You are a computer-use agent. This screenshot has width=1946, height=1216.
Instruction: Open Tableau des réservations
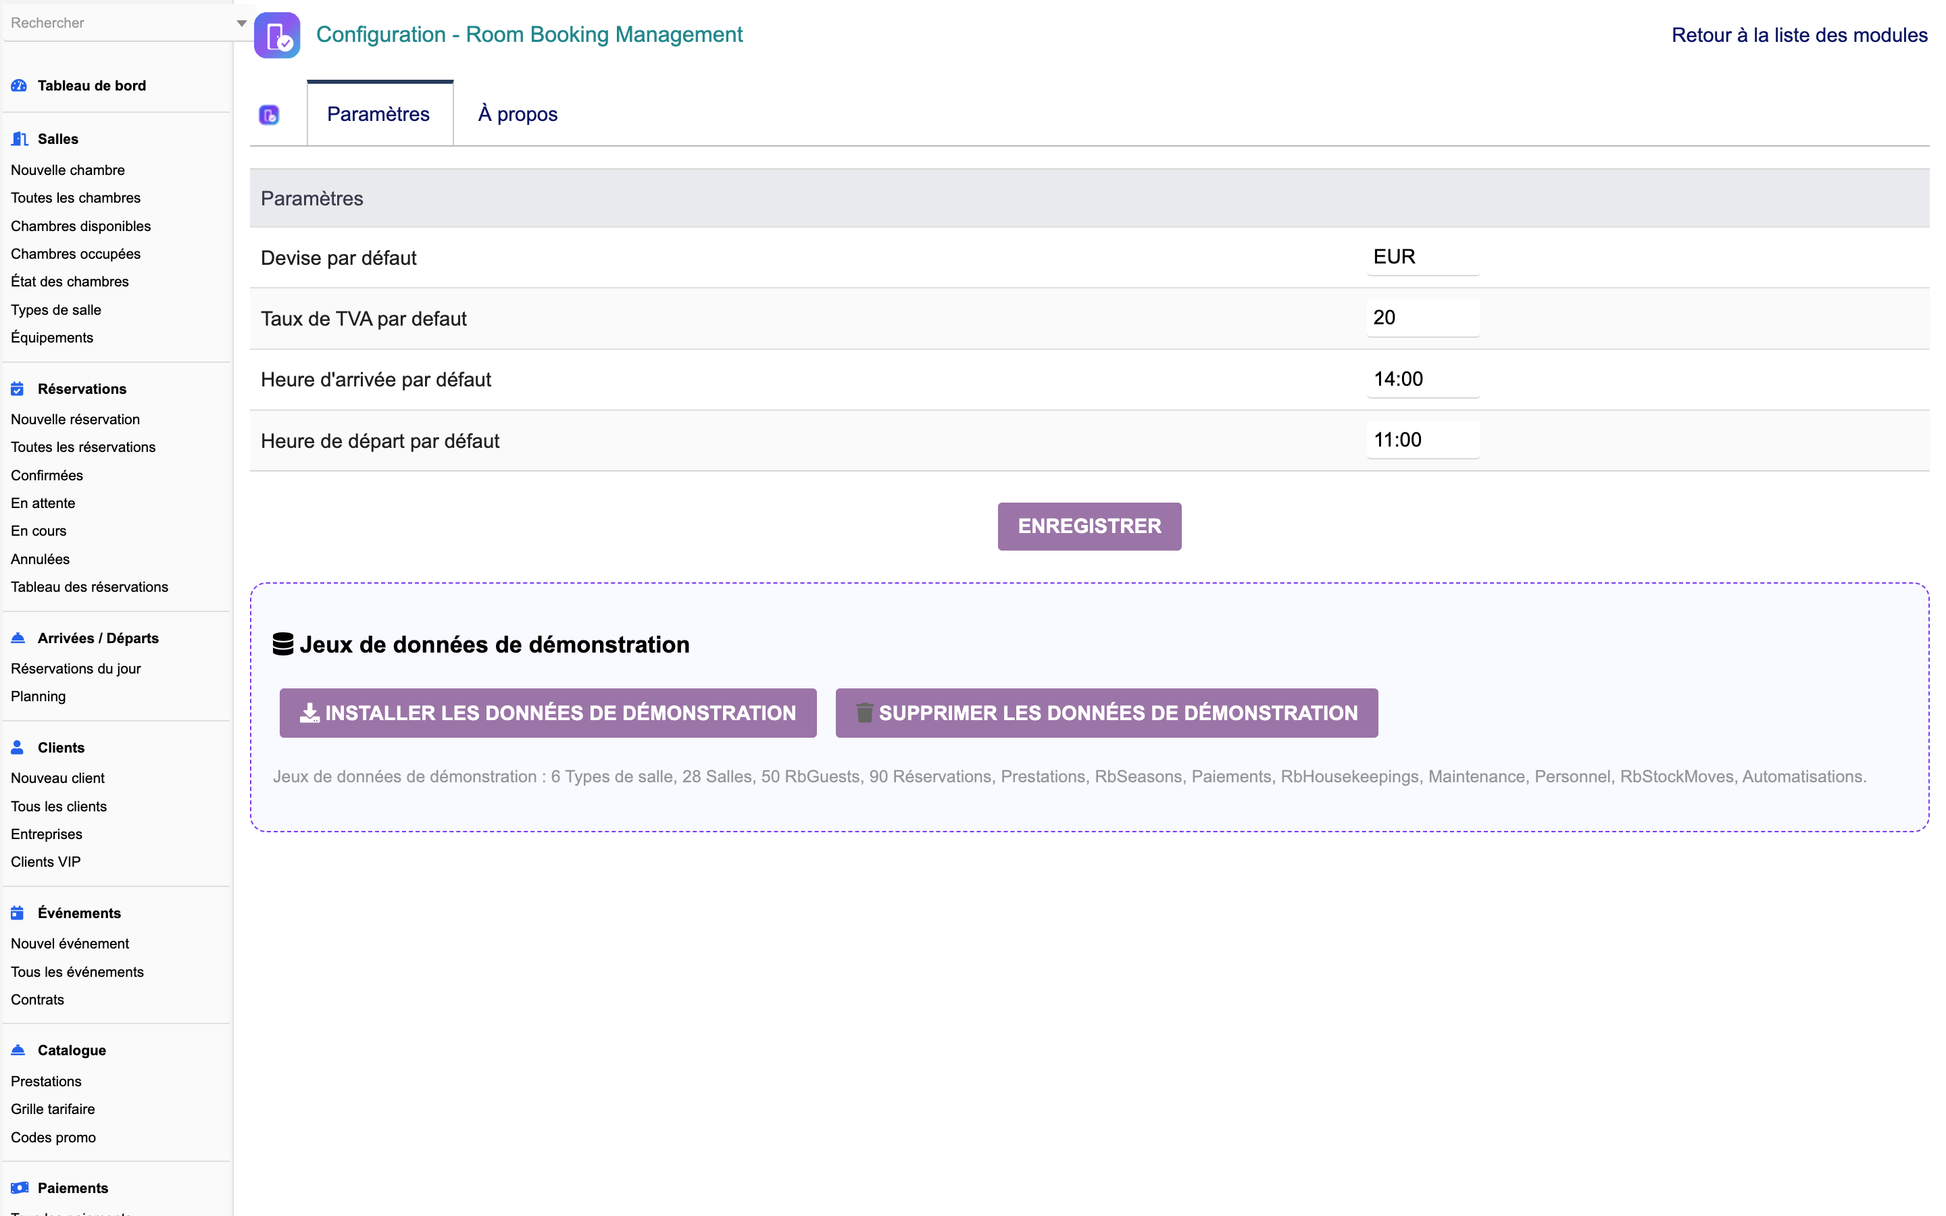90,587
